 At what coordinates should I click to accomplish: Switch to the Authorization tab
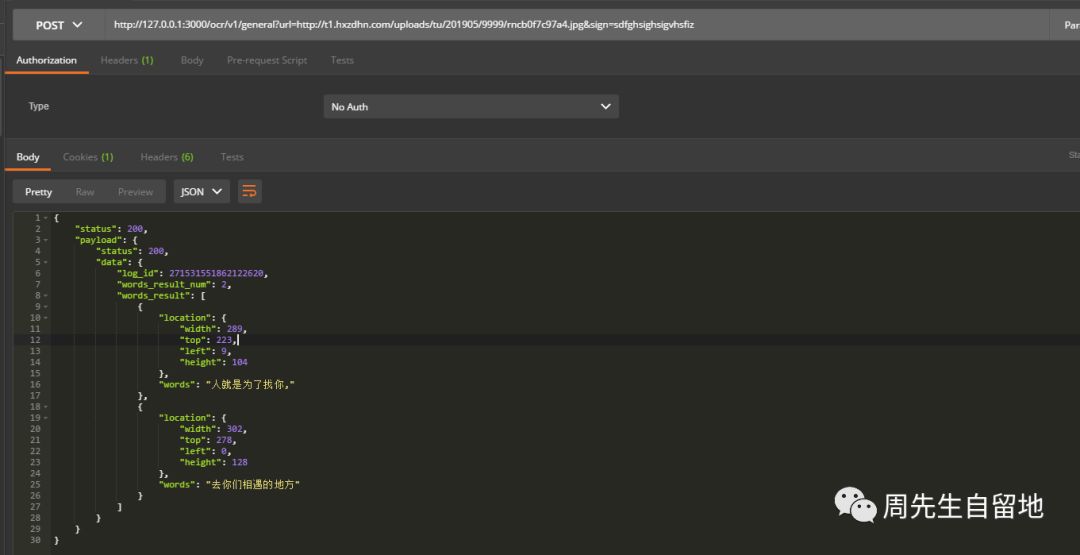[x=46, y=61]
